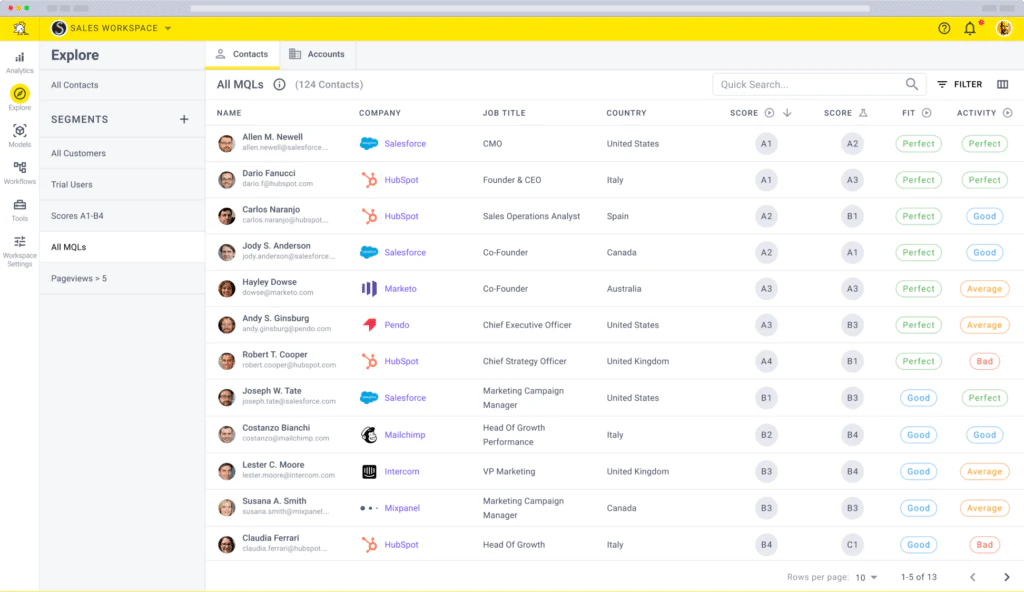Click the column manager icon beside Filter

1003,84
